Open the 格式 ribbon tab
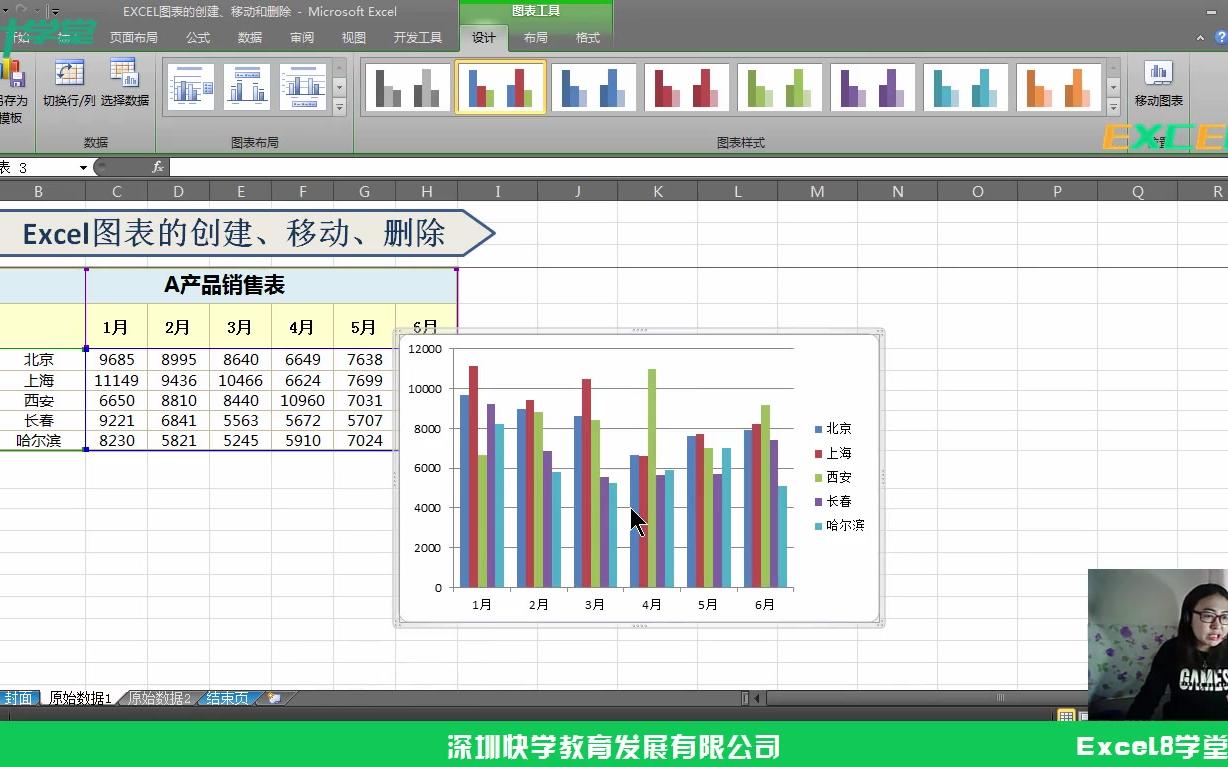 click(x=587, y=37)
